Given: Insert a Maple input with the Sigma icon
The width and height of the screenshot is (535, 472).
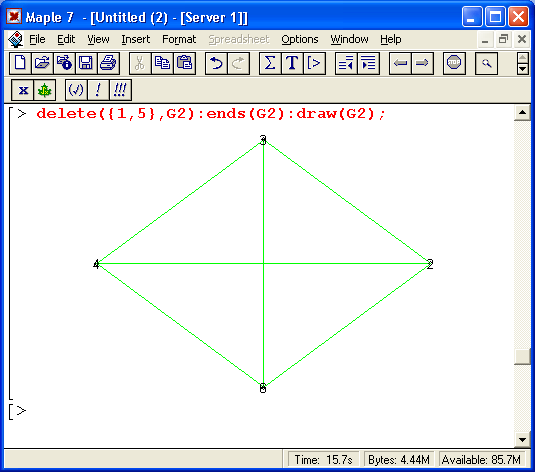Looking at the screenshot, I should tap(270, 63).
